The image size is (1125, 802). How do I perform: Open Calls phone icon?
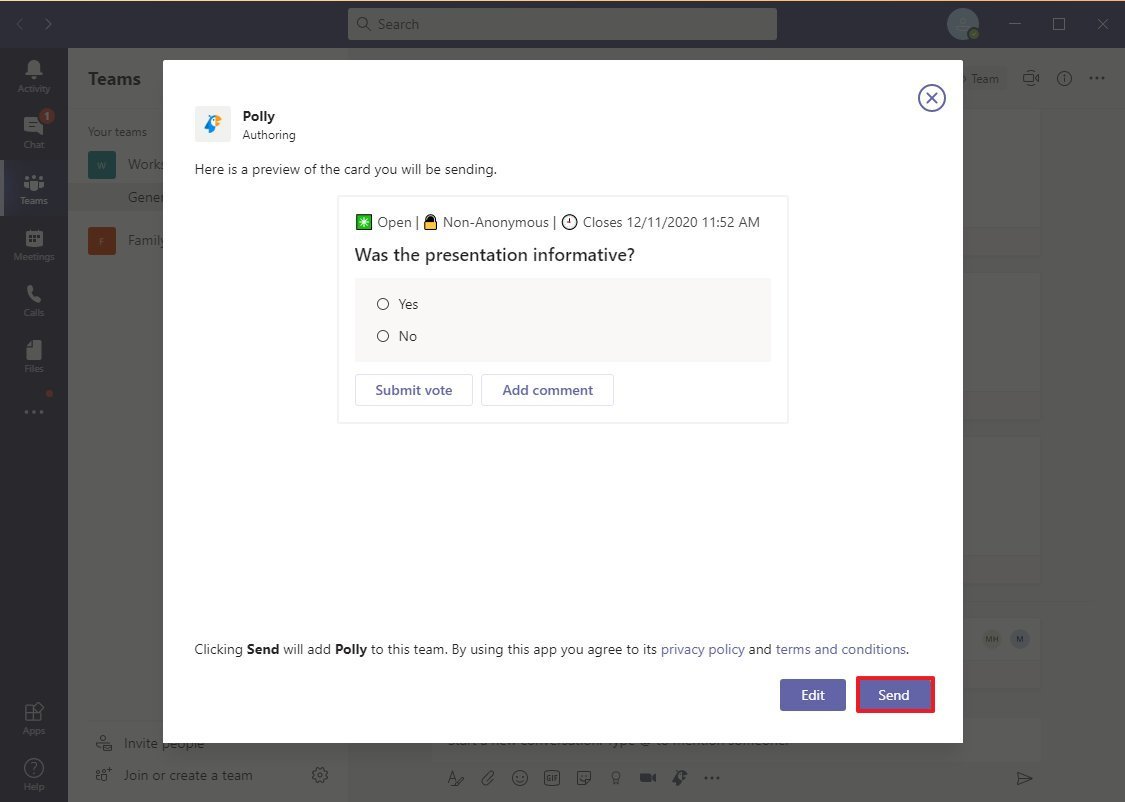34,300
